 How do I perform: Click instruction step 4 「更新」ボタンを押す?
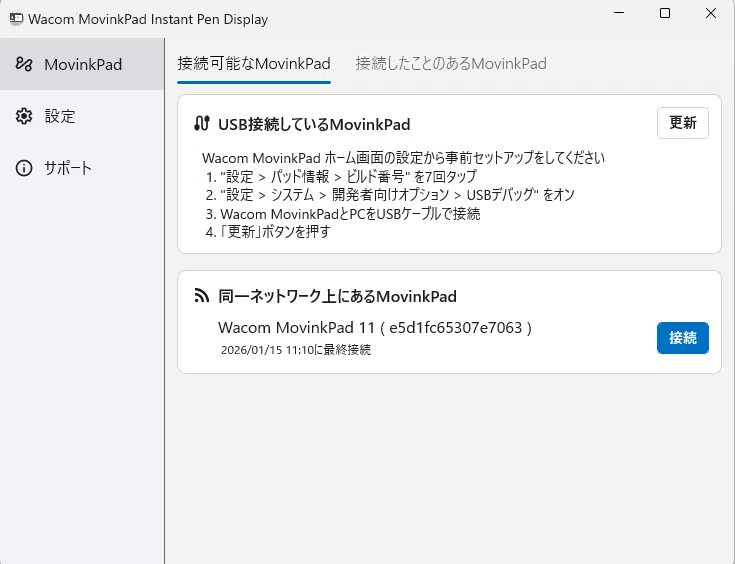click(268, 232)
